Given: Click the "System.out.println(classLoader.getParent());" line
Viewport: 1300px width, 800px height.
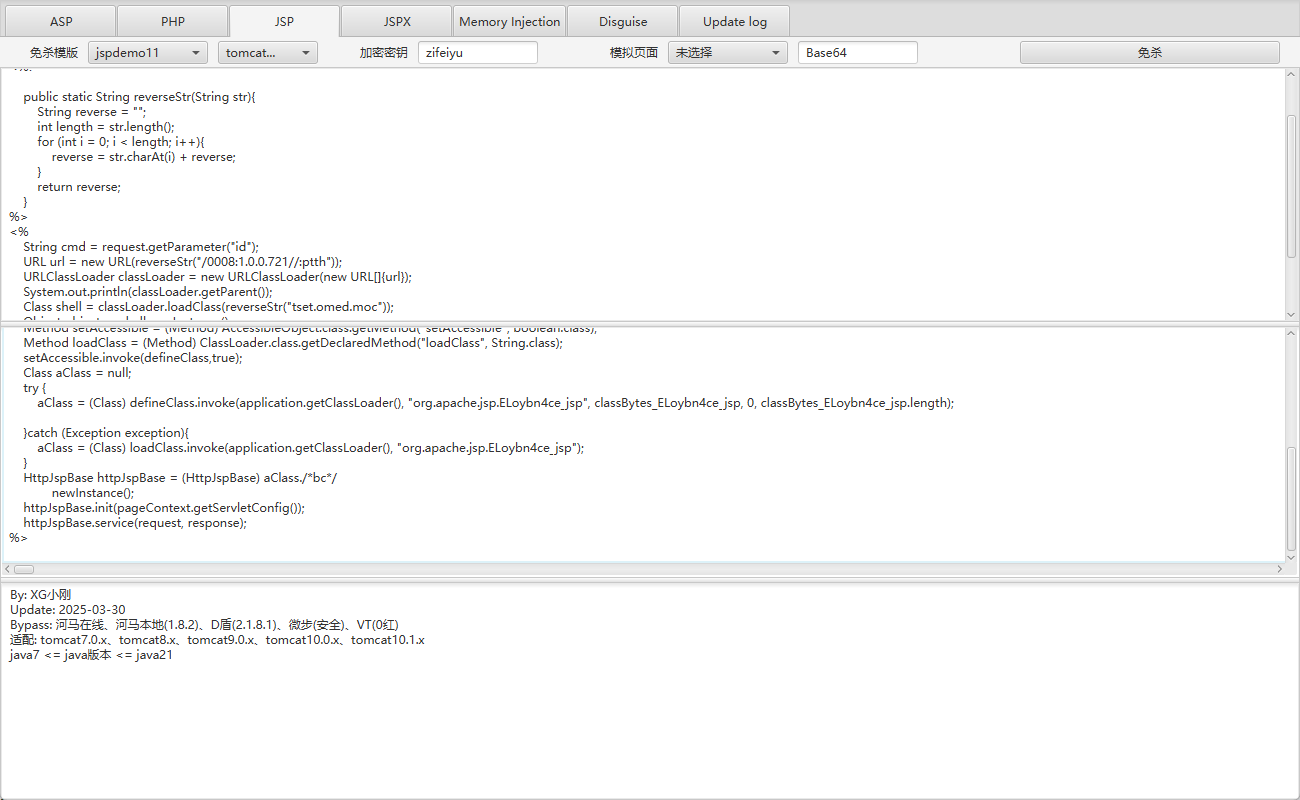Looking at the screenshot, I should [148, 292].
